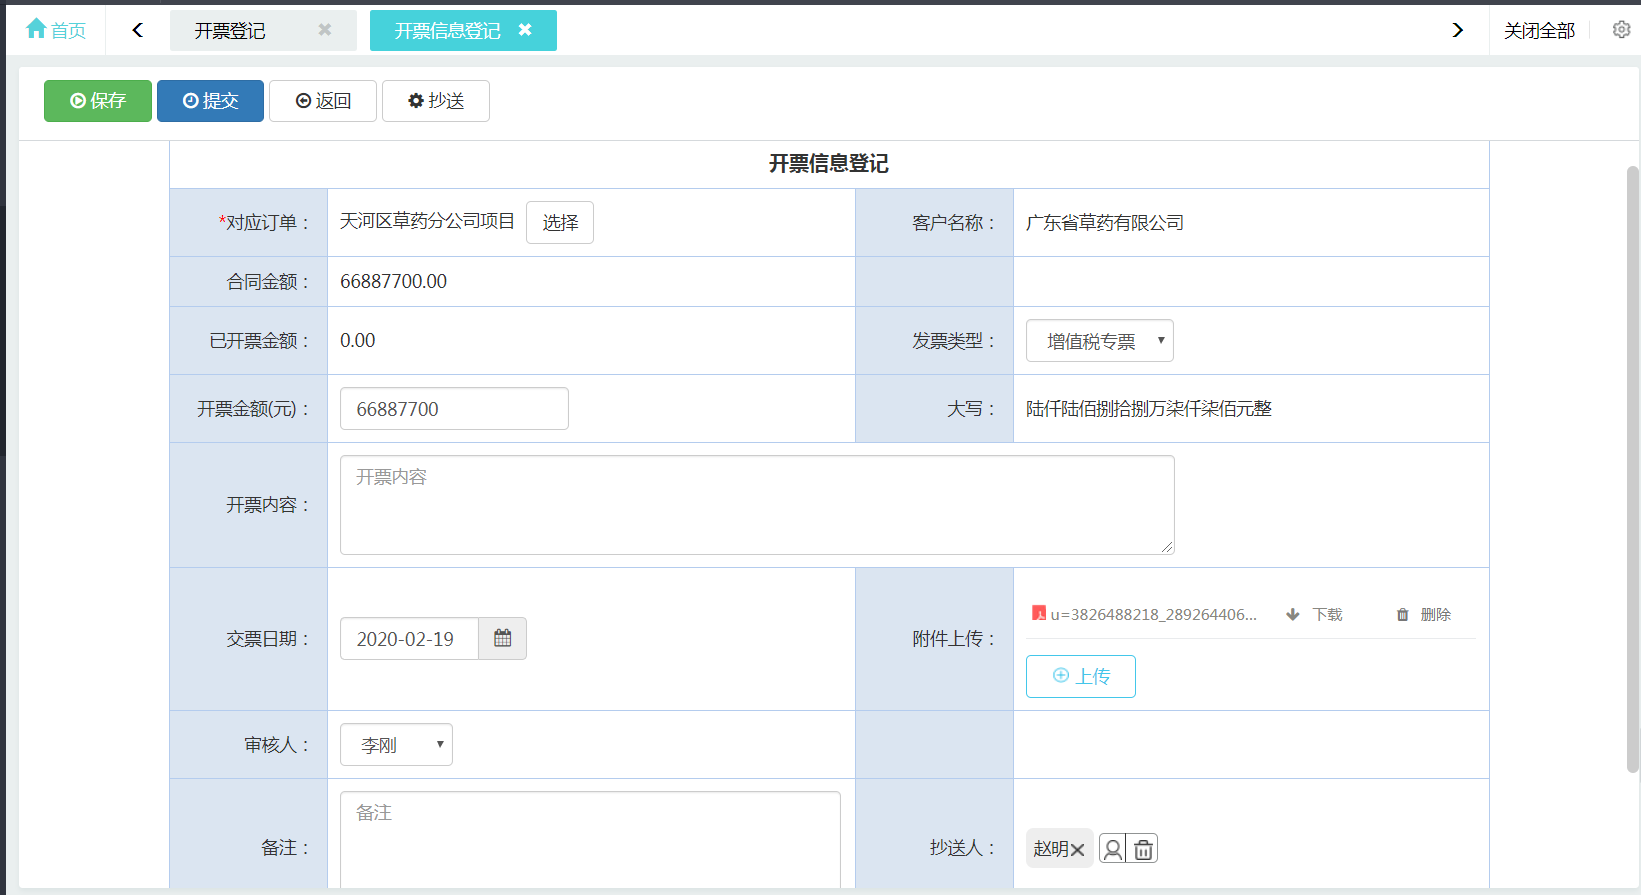The width and height of the screenshot is (1641, 895).
Task: Click the green 保存 button
Action: click(x=98, y=101)
